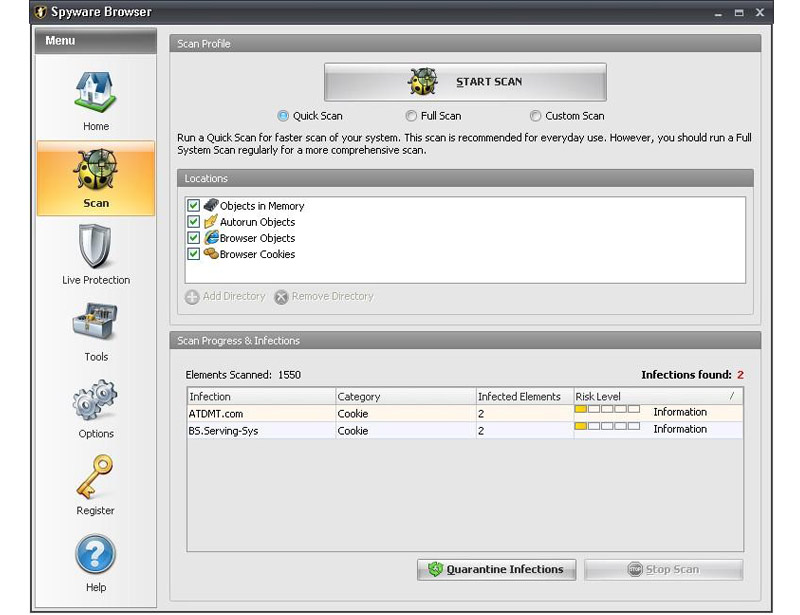
Task: Click risk level bar for BS.Serving-Sys
Action: (607, 427)
